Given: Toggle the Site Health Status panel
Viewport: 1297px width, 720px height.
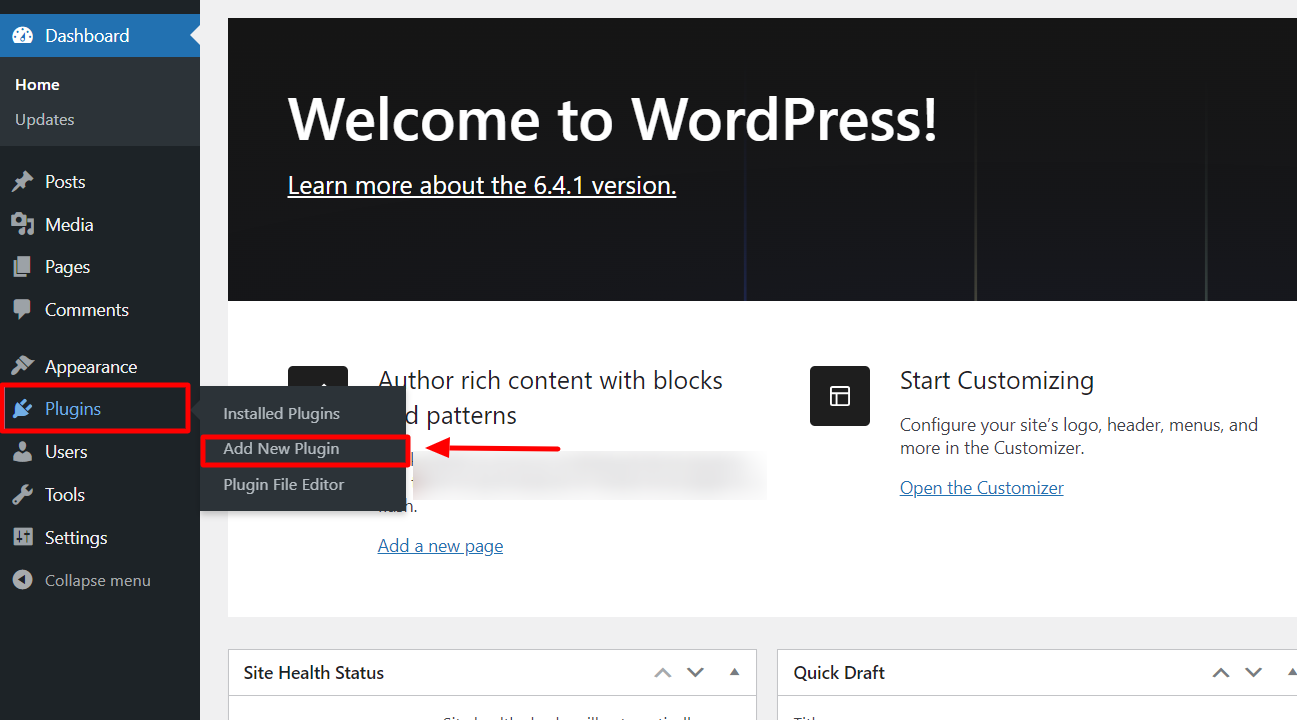Looking at the screenshot, I should tap(735, 673).
